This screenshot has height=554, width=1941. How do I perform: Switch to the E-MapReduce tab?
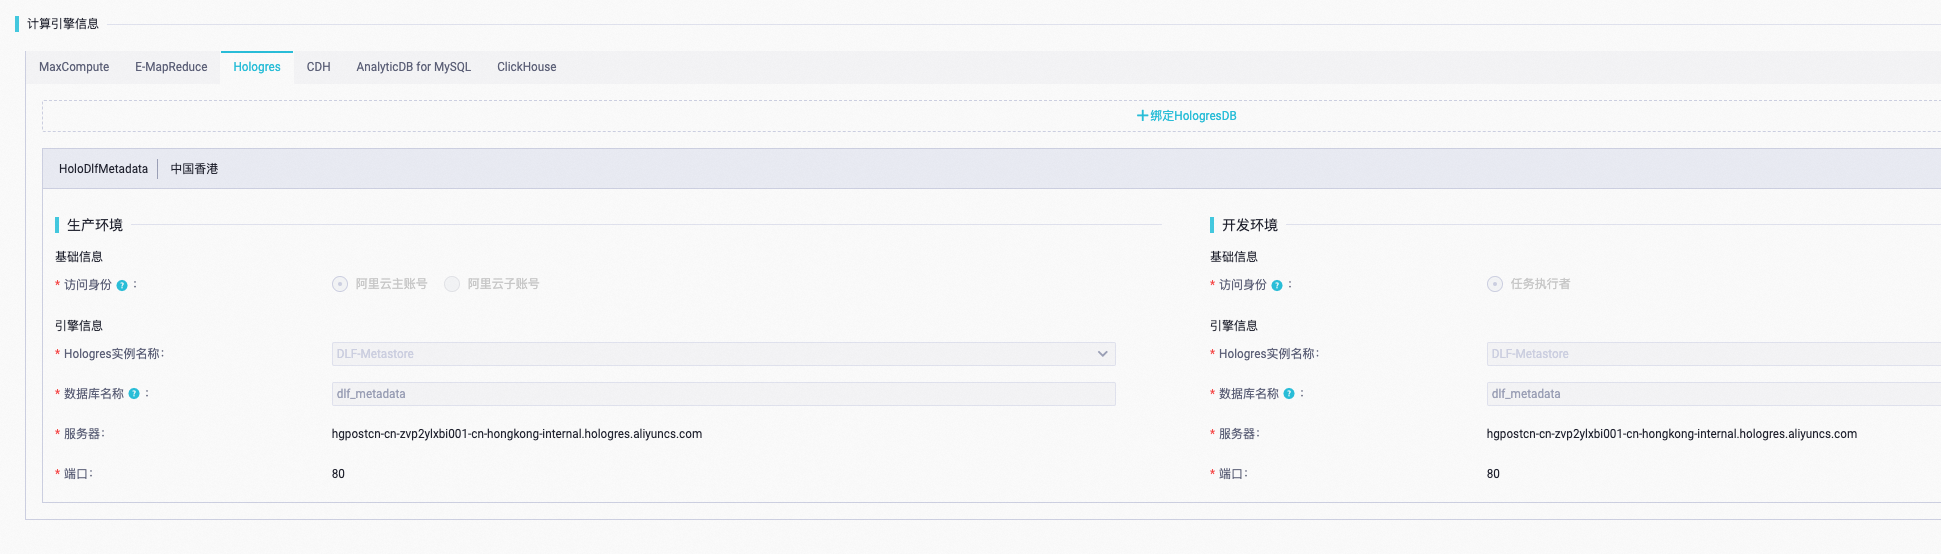click(x=171, y=67)
